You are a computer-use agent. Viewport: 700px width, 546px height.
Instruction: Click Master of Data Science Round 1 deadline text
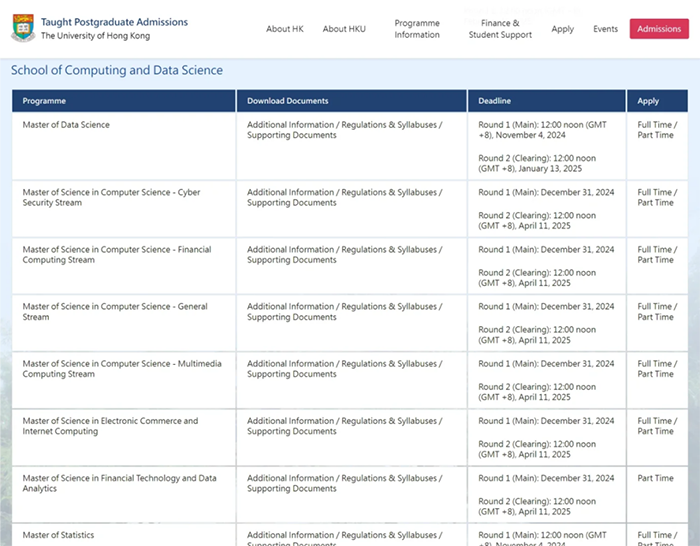click(542, 130)
